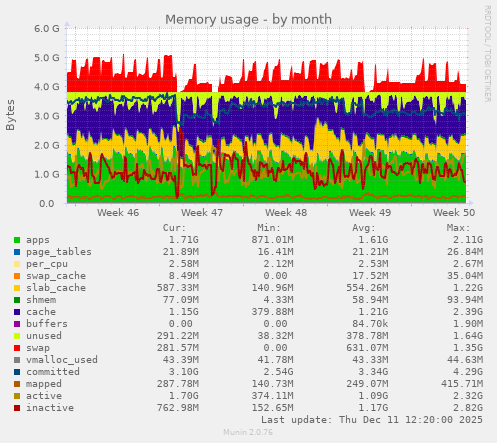Image resolution: width=497 pixels, height=443 pixels.
Task: Click the 'Avg:' column header
Action: [x=364, y=228]
